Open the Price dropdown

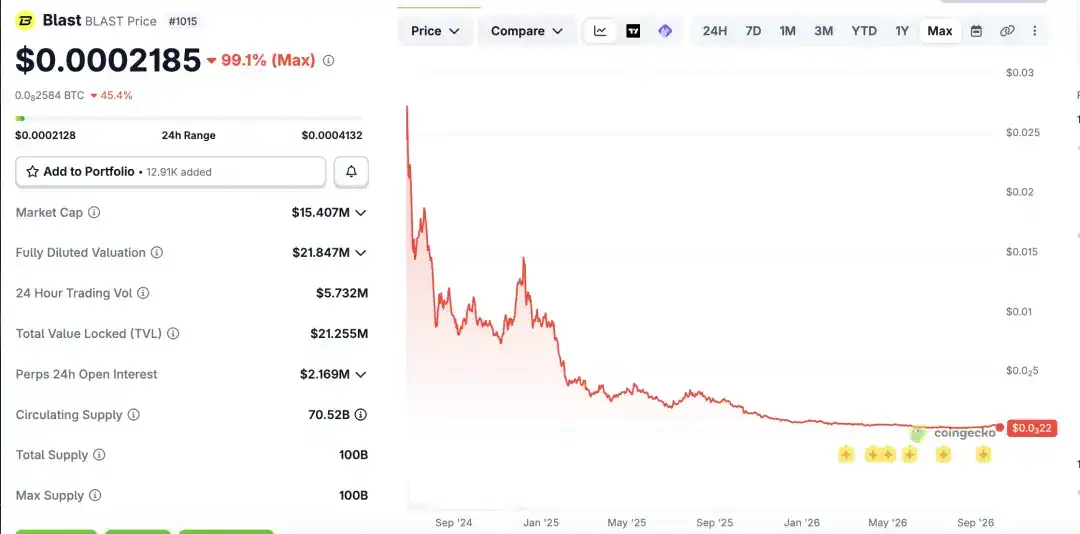tap(435, 31)
